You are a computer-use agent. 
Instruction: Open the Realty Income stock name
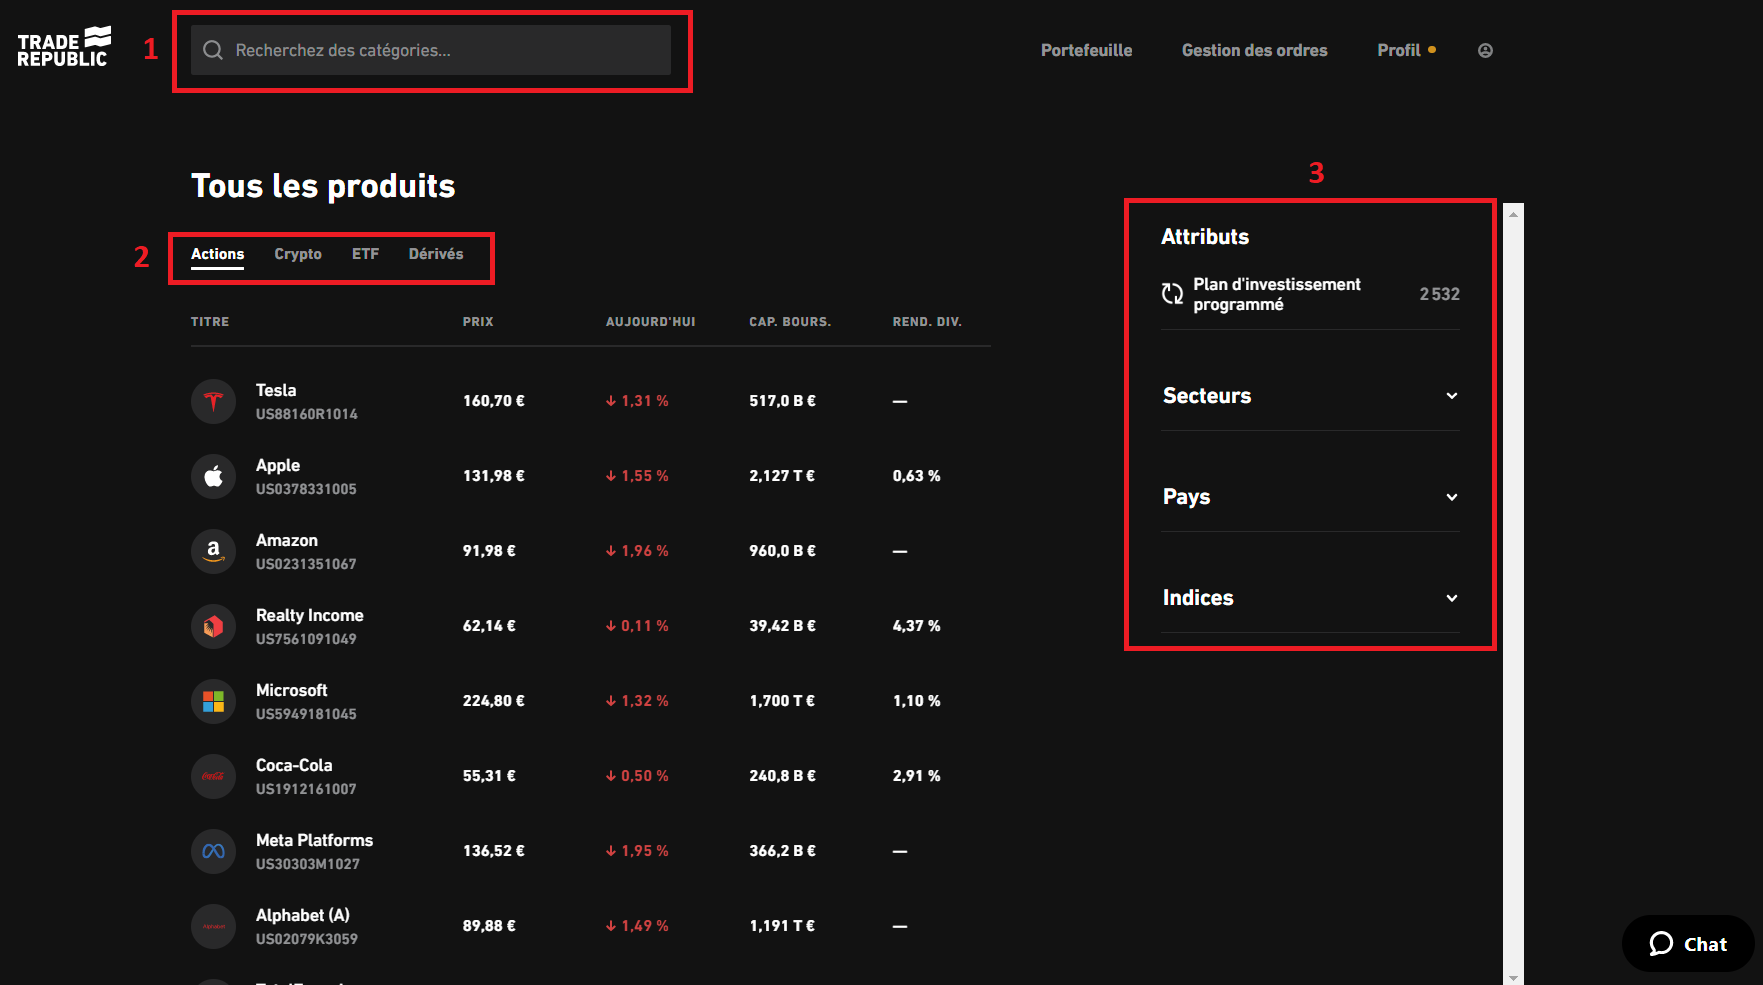pos(310,615)
